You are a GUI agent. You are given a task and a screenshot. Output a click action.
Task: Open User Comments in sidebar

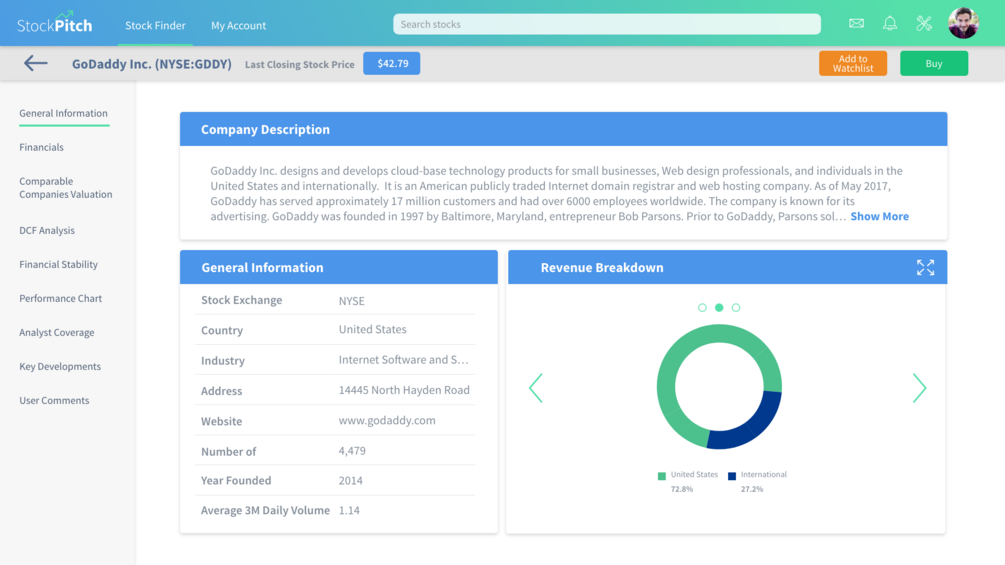click(x=54, y=400)
